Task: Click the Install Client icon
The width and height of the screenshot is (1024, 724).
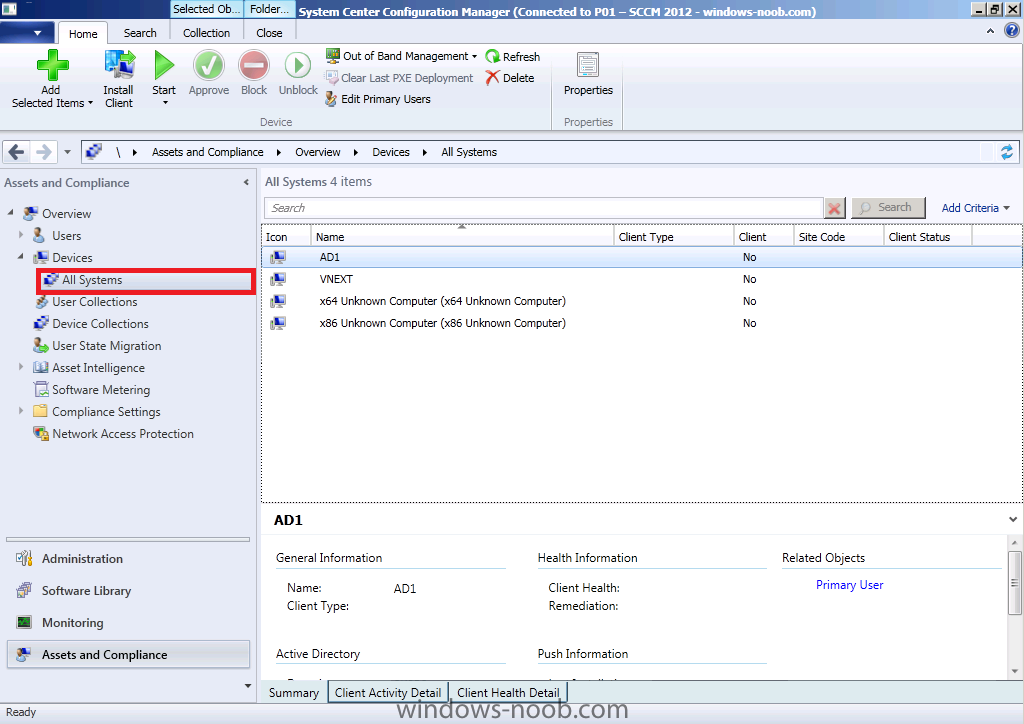Action: 120,65
